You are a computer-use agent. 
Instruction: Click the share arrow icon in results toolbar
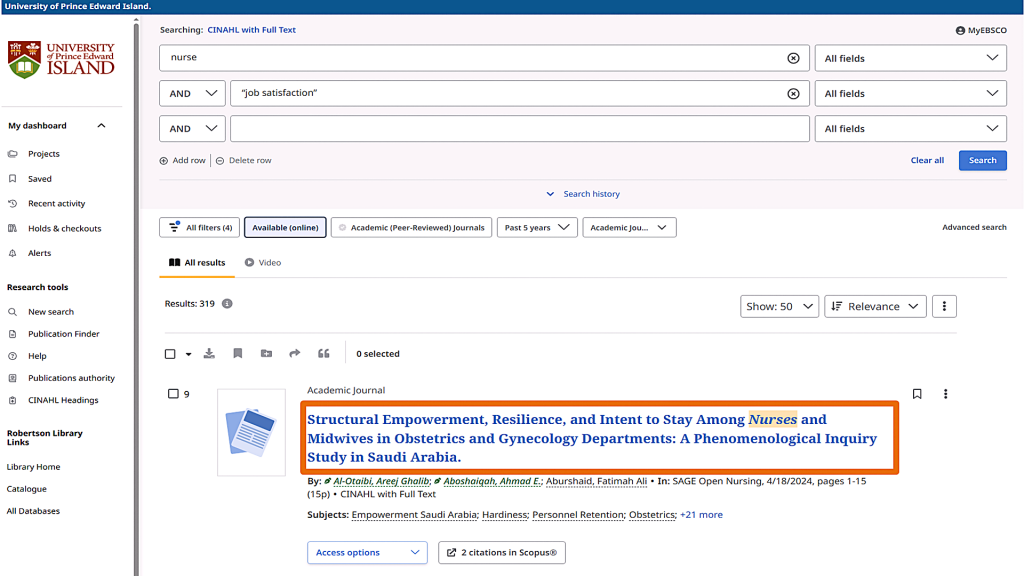(x=295, y=354)
